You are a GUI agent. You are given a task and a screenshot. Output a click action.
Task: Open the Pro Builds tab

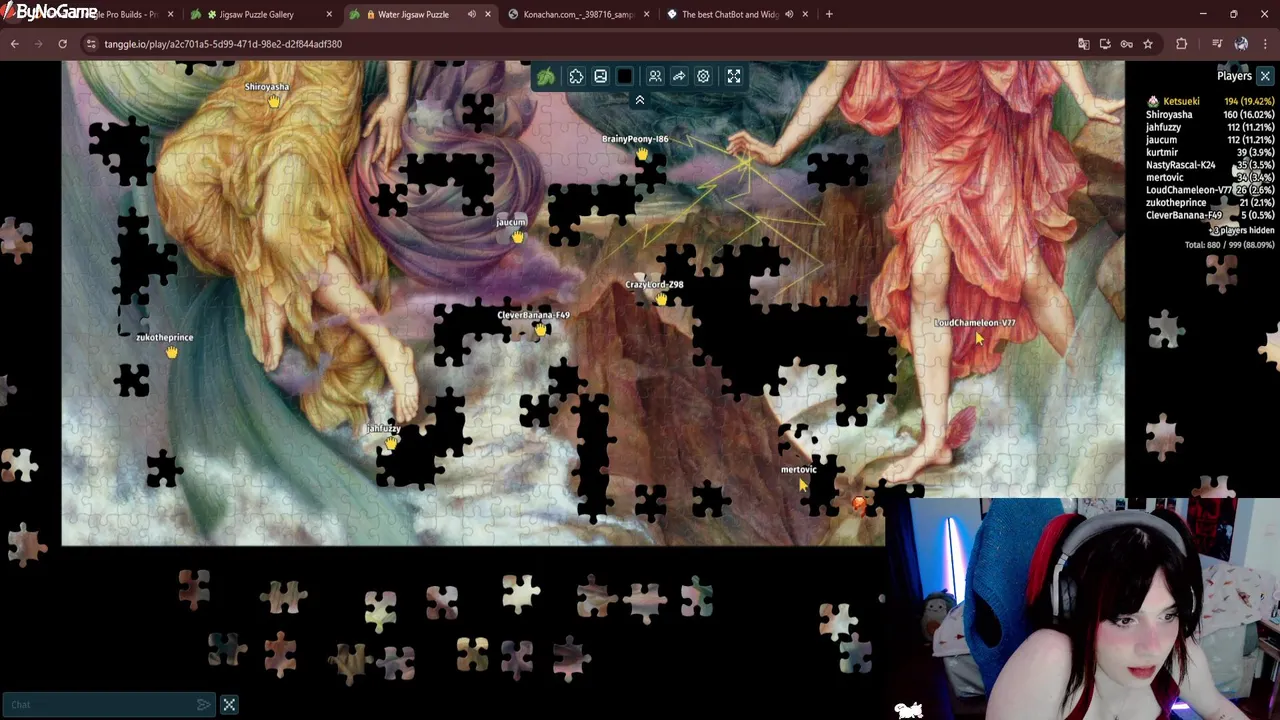pyautogui.click(x=125, y=14)
